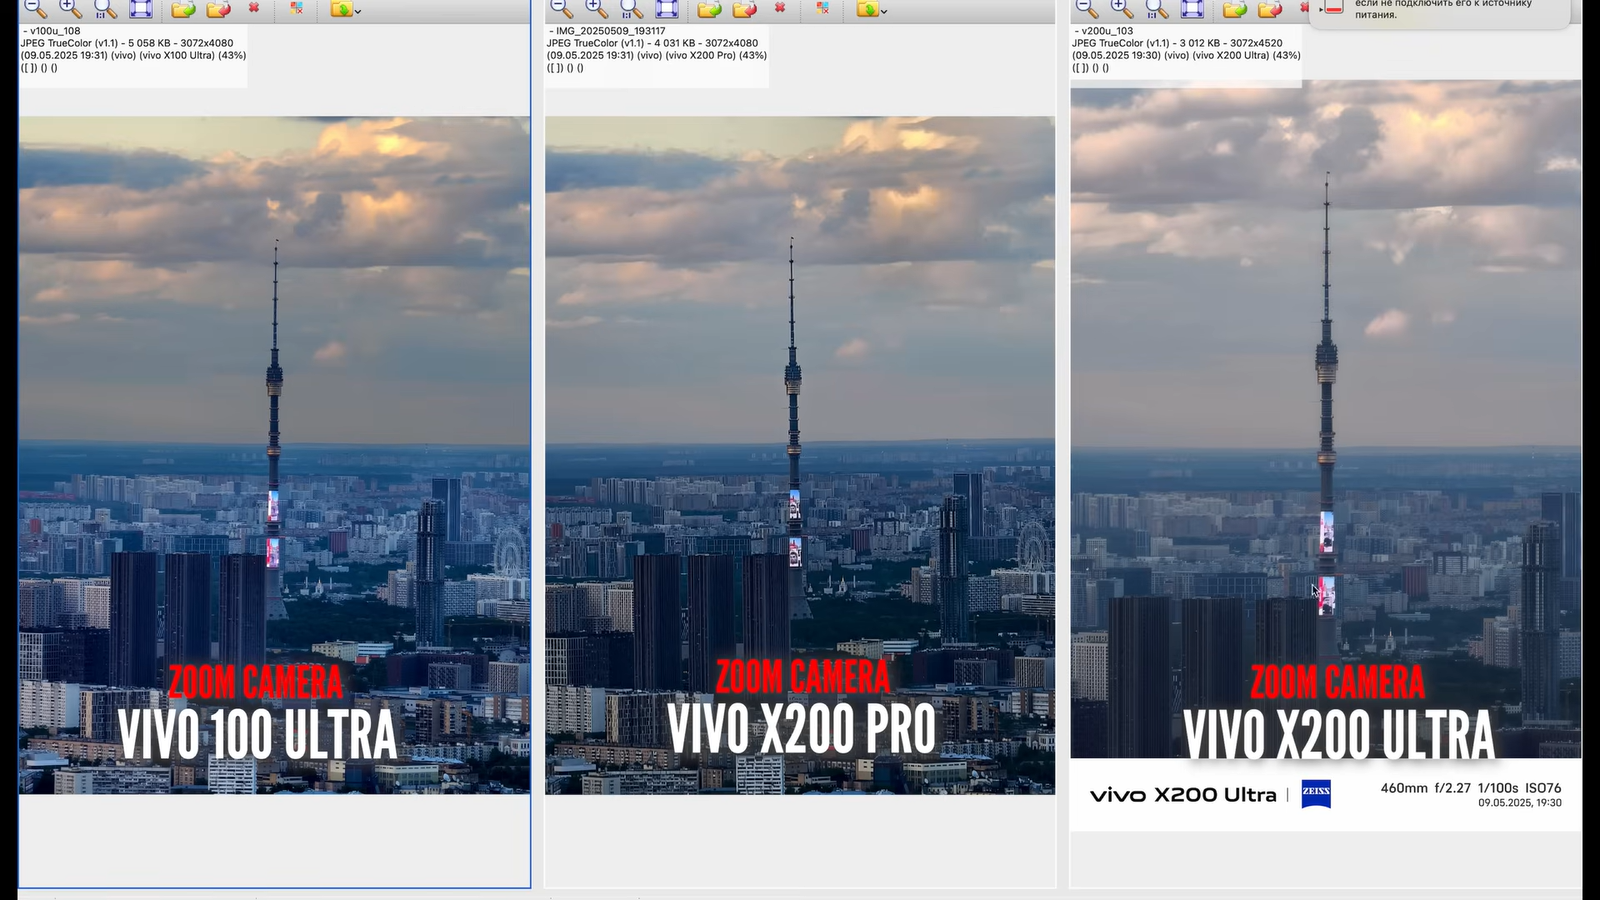Screen dimensions: 1600x900
Task: Click colored grid icon in middle pane toolbar
Action: [822, 8]
